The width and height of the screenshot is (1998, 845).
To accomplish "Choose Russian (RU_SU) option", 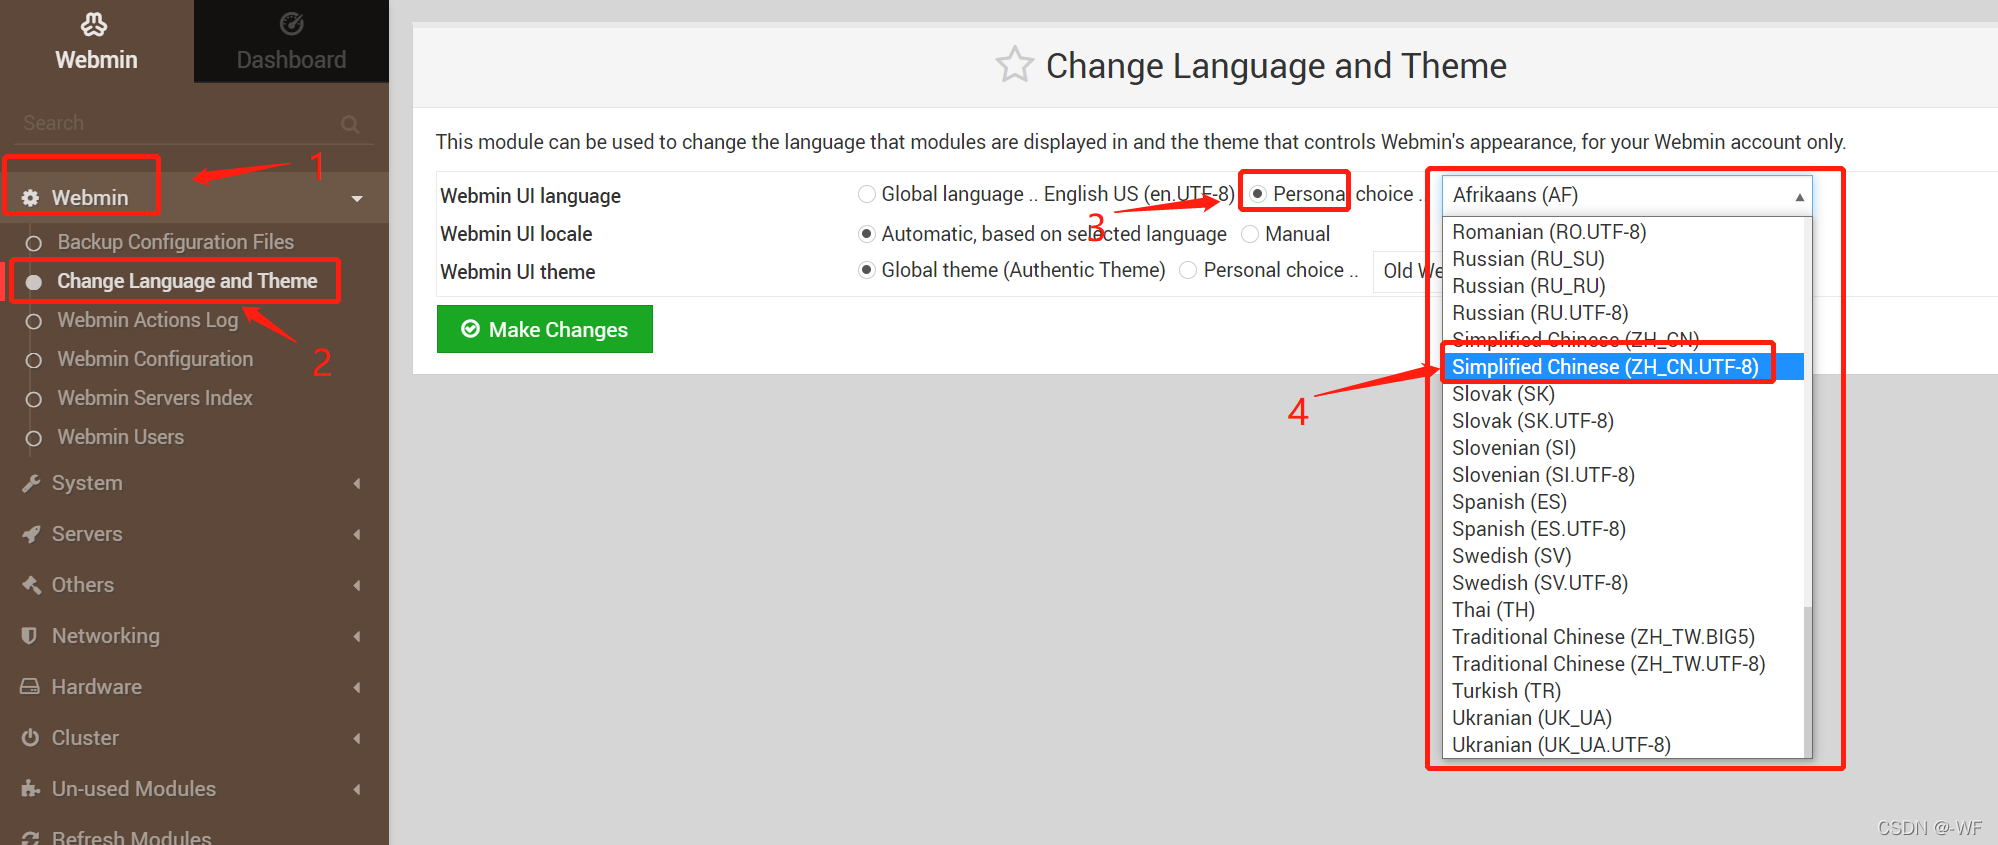I will coord(1623,259).
